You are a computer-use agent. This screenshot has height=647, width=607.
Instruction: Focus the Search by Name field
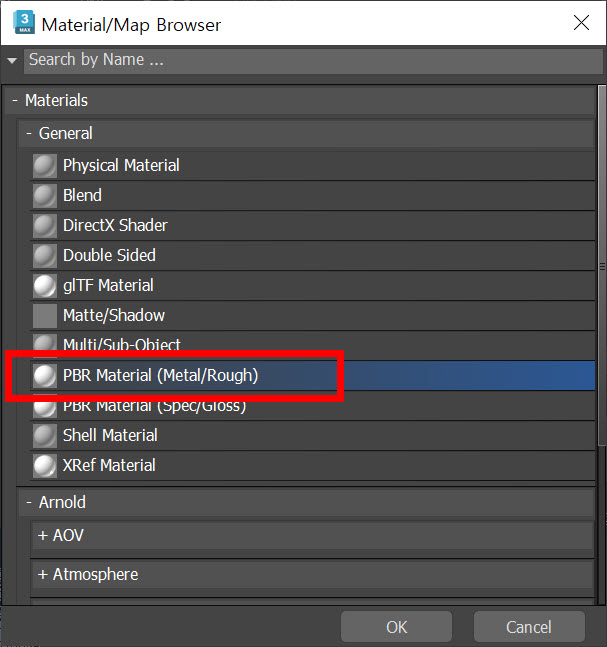click(313, 61)
